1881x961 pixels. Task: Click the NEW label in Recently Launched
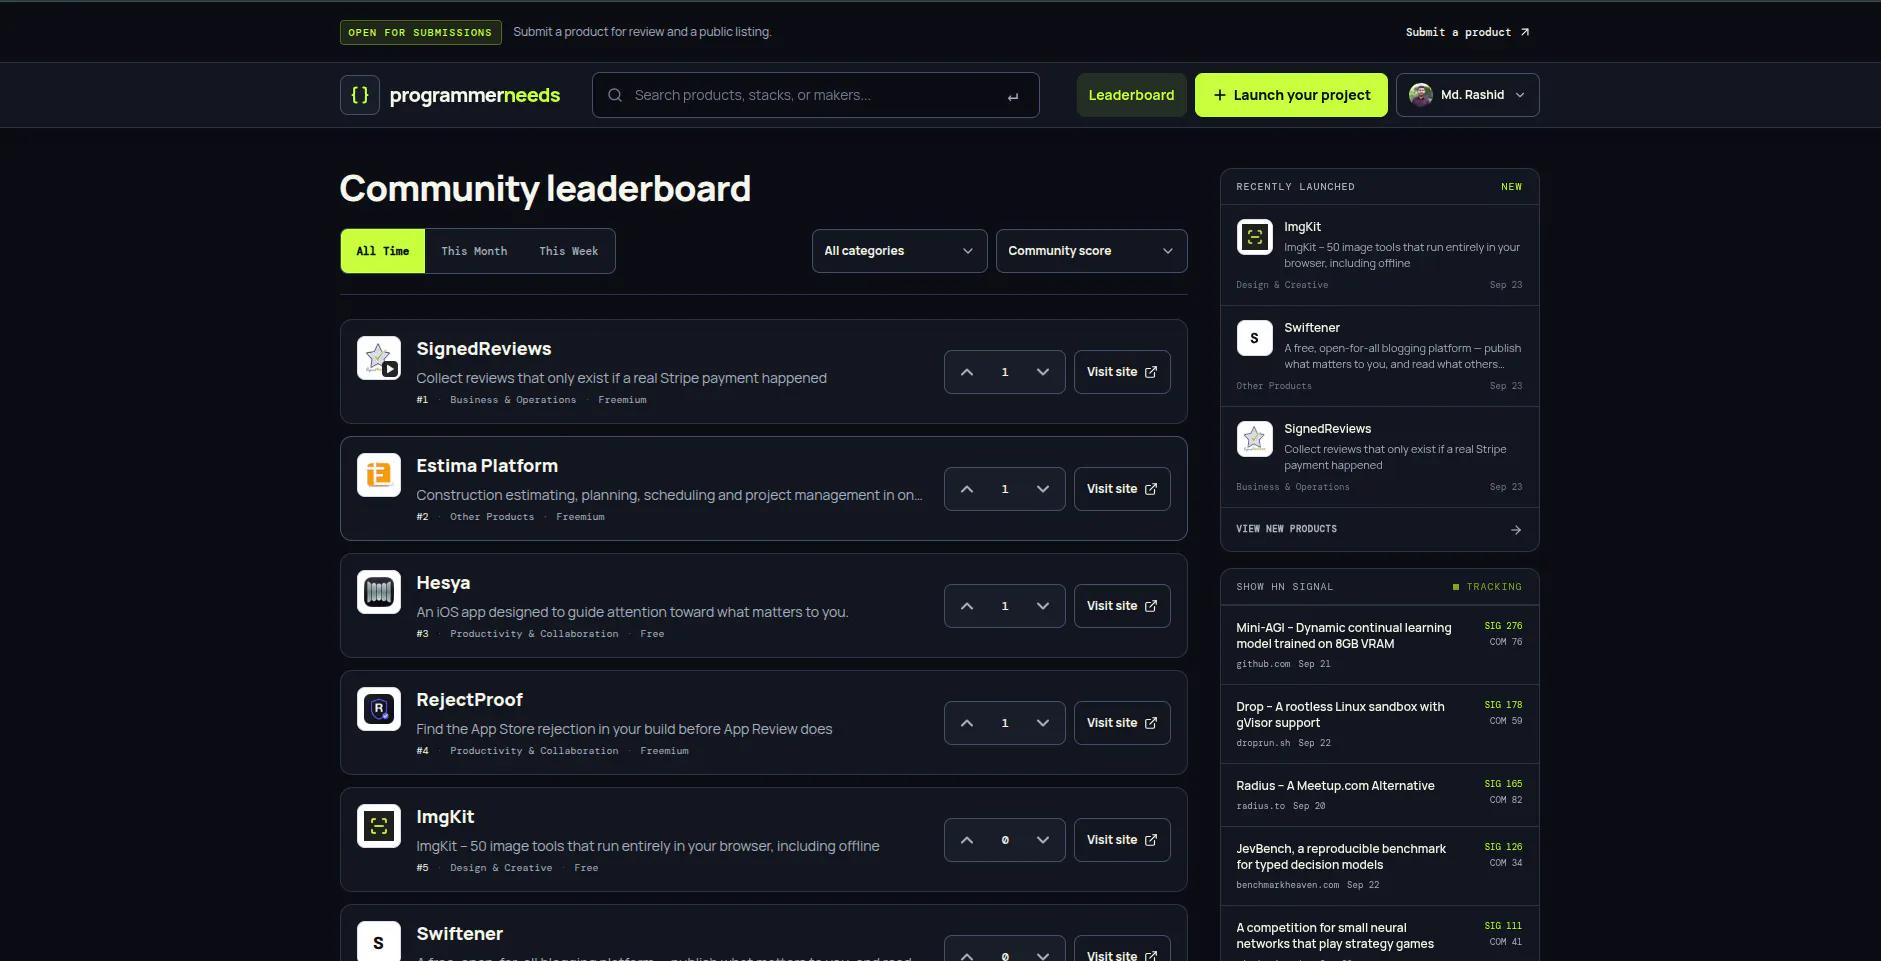click(x=1511, y=187)
